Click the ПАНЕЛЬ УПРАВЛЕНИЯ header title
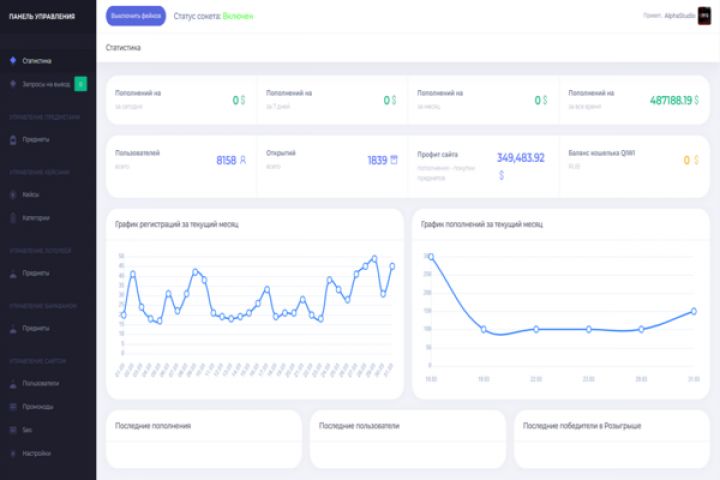This screenshot has height=480, width=720. 42,17
